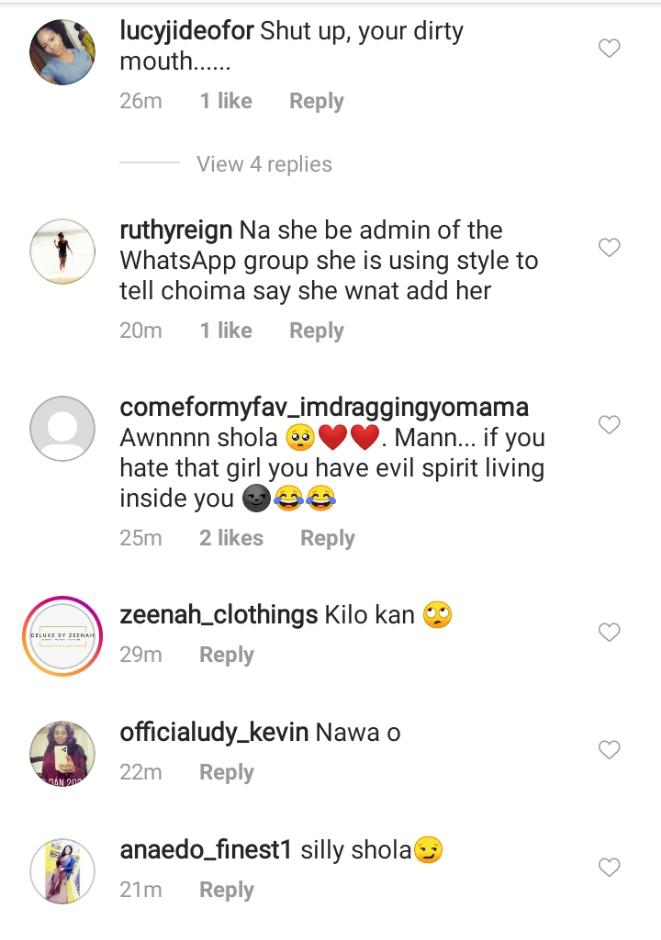Like zeenah_clothings' Kilo kan comment
The image size is (661, 940).
[609, 632]
